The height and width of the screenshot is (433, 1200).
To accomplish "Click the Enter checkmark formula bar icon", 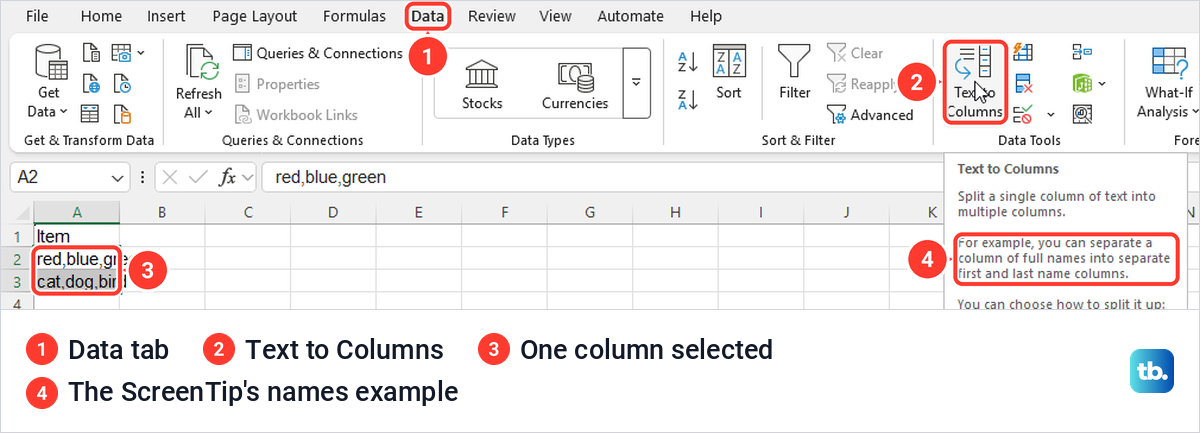I will (199, 178).
